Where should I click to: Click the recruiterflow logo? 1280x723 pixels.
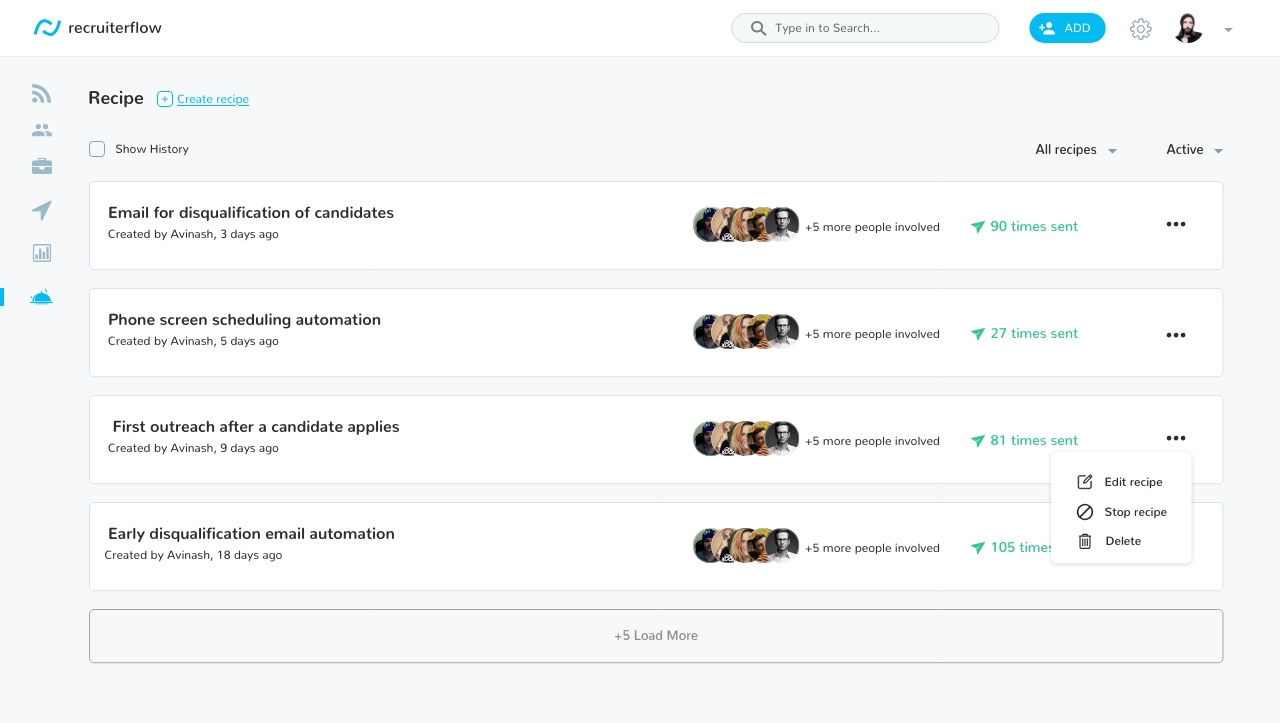pos(97,28)
